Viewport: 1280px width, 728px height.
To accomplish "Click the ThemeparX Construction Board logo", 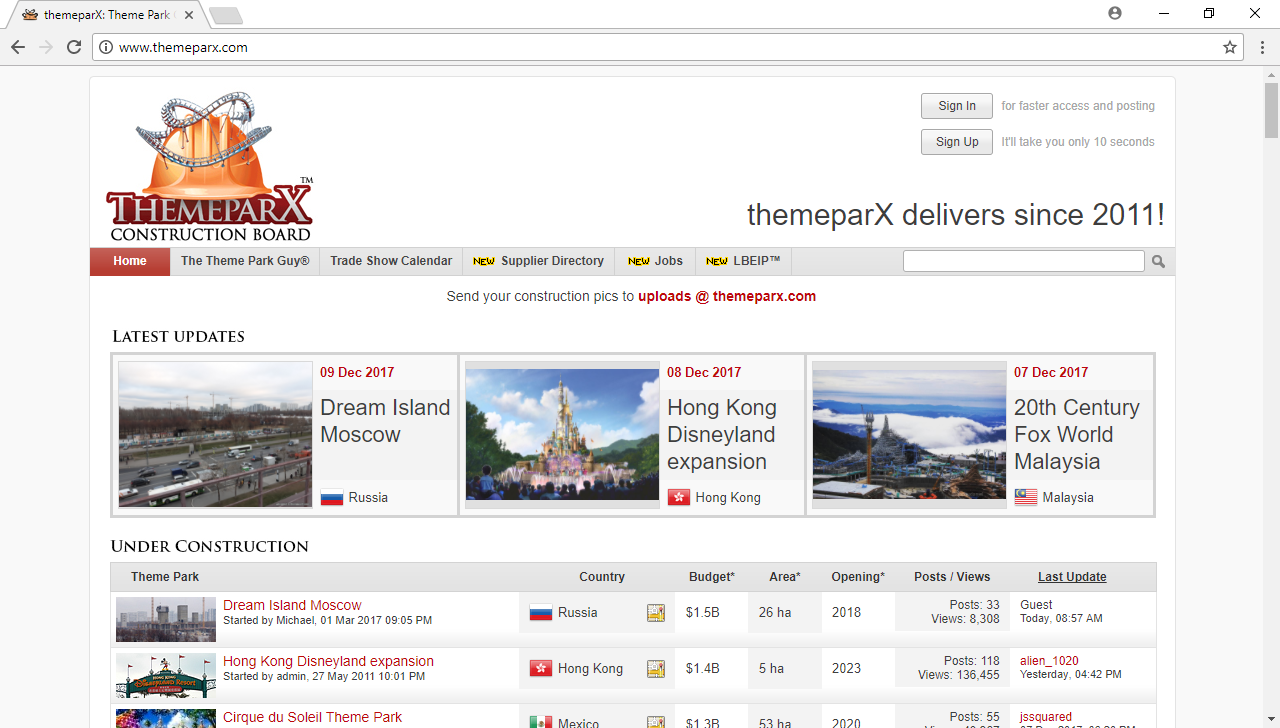I will click(x=210, y=167).
